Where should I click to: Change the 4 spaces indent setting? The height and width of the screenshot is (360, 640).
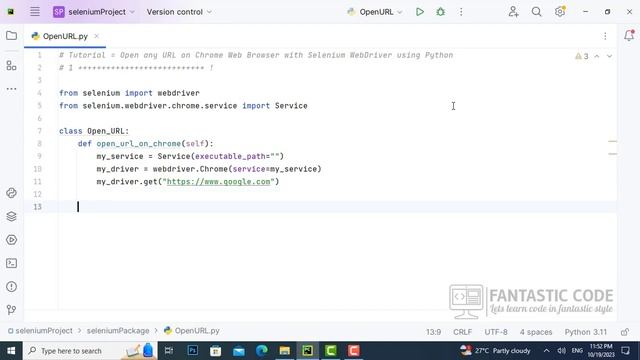point(536,332)
